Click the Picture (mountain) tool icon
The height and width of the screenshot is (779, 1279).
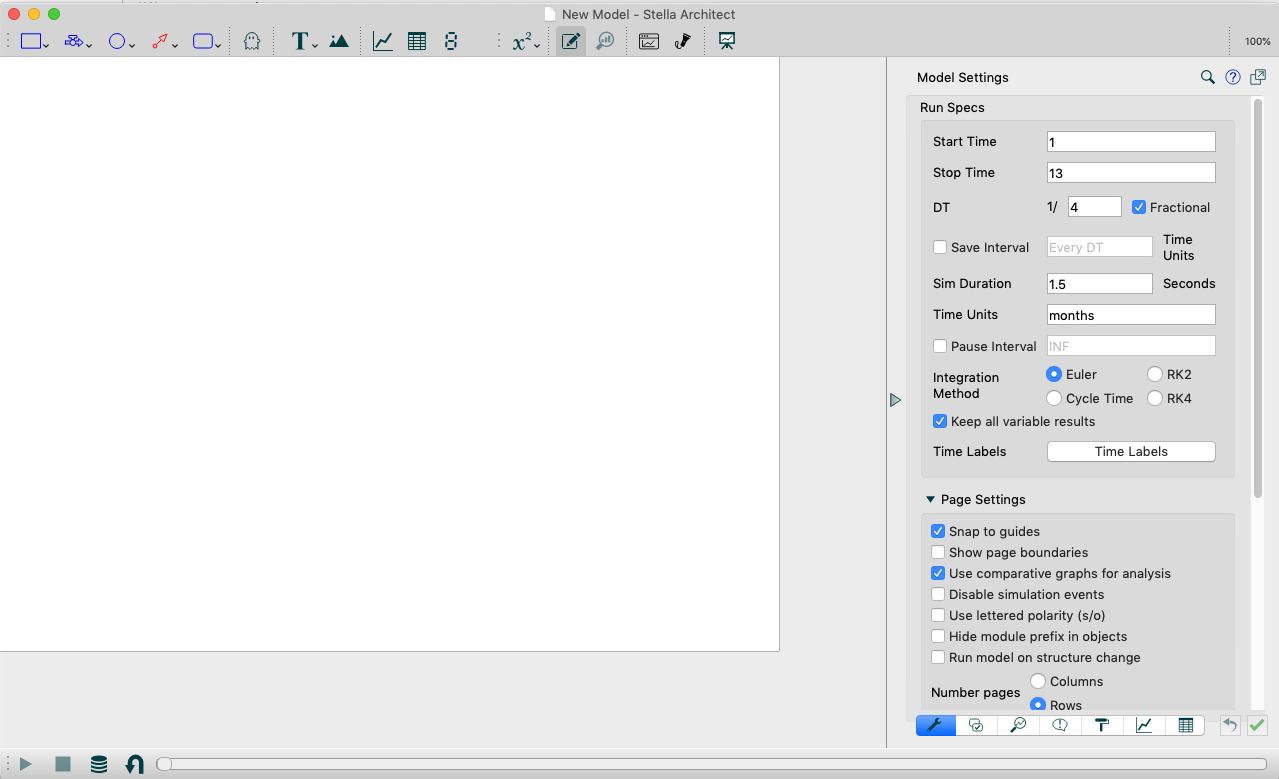[x=339, y=42]
